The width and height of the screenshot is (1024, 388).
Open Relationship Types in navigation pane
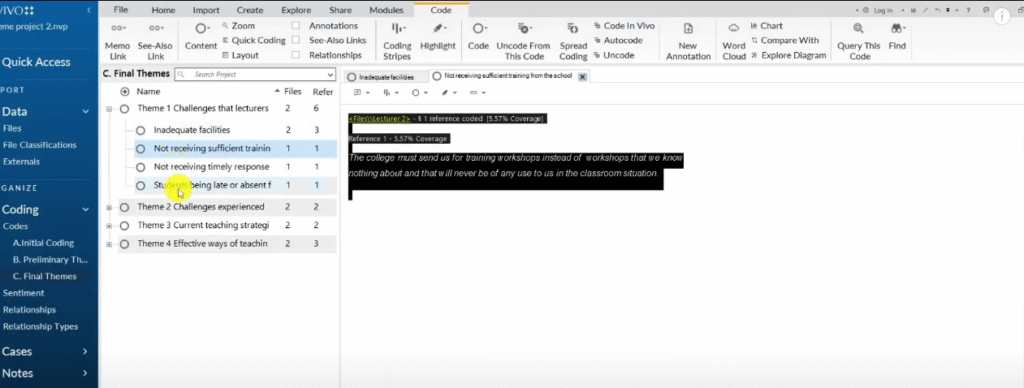coord(40,327)
